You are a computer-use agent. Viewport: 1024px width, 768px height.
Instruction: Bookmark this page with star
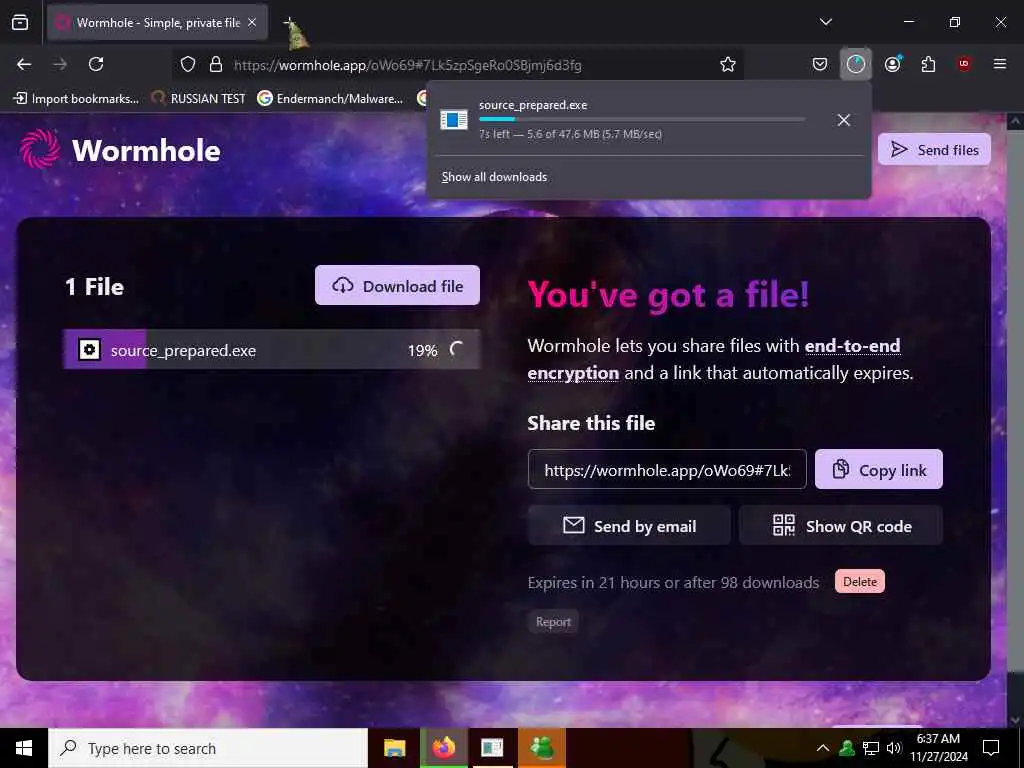coord(728,64)
